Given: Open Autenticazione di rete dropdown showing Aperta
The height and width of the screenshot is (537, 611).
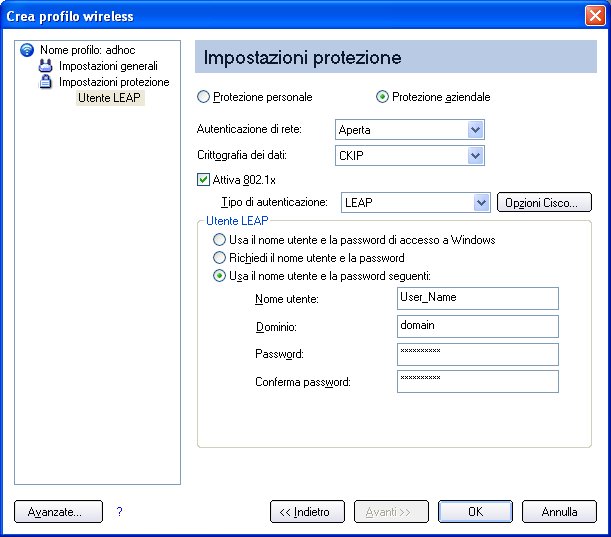Looking at the screenshot, I should point(410,130).
